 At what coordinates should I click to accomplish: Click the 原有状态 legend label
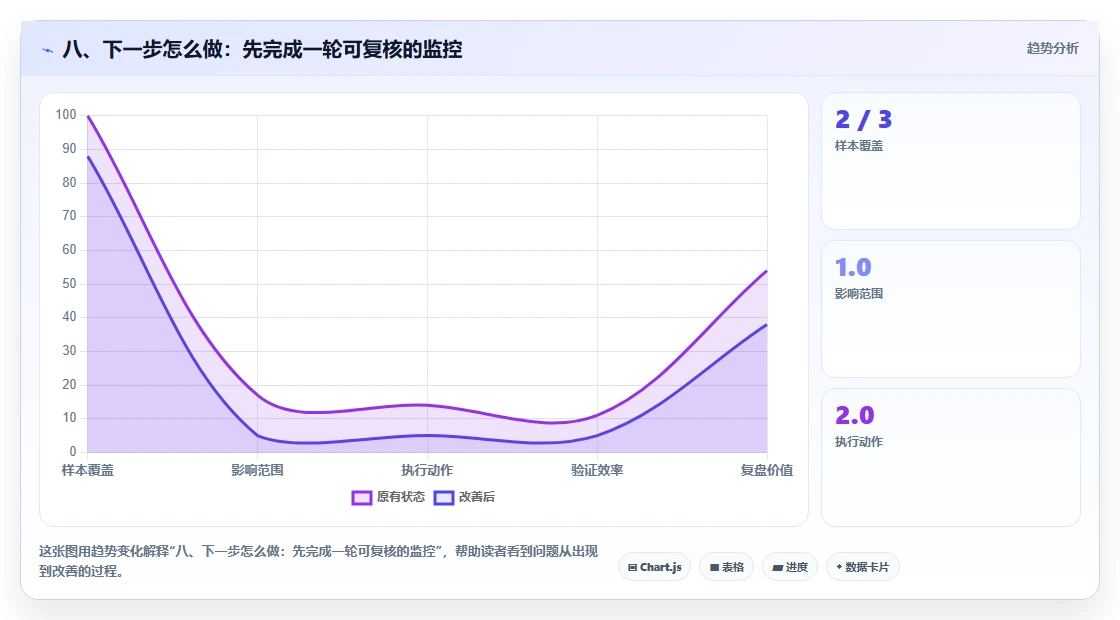click(x=401, y=497)
